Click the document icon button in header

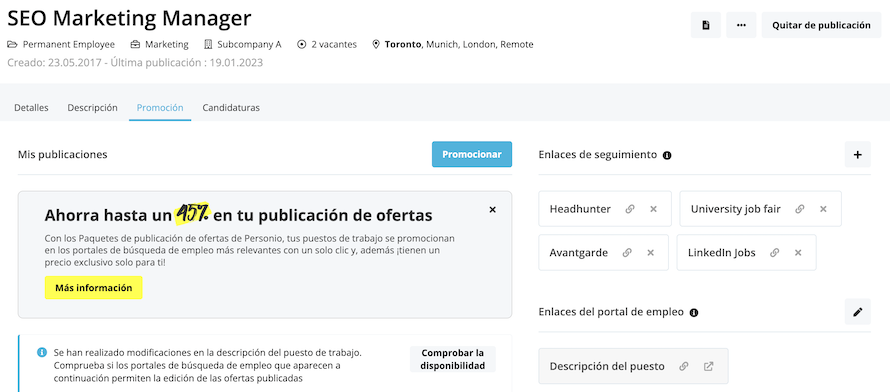tap(706, 25)
